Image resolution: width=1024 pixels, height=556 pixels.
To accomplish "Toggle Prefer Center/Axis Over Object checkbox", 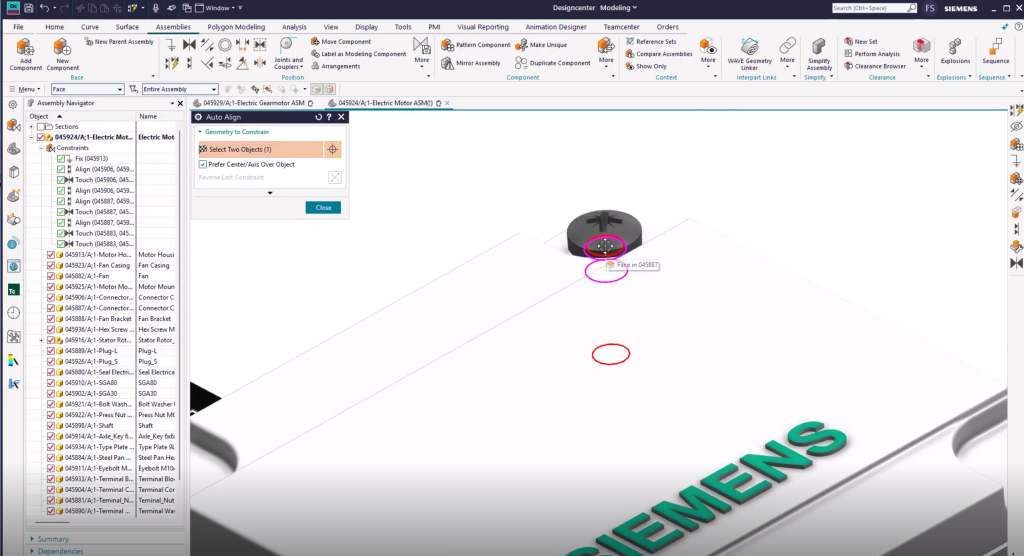I will [x=202, y=165].
